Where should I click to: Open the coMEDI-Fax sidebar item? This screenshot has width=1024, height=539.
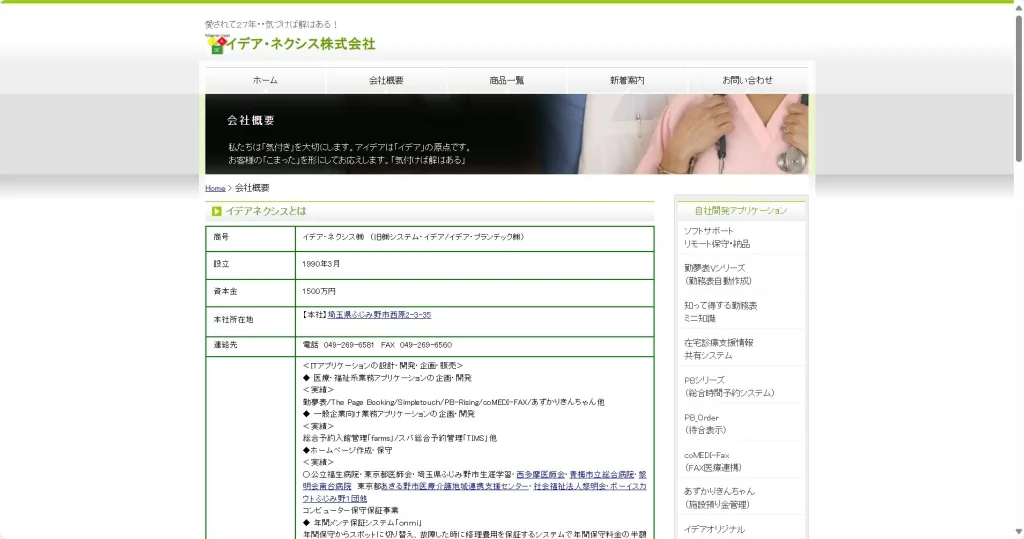pyautogui.click(x=712, y=461)
